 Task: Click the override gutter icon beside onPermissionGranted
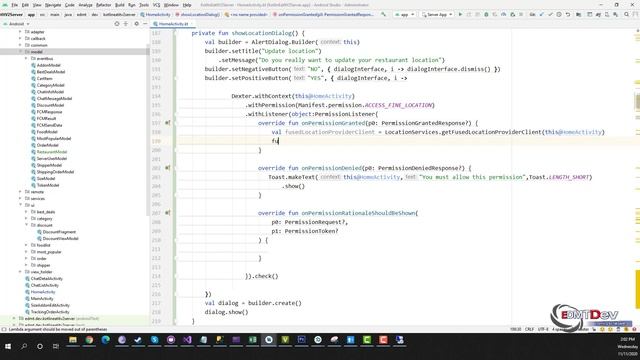pos(167,123)
